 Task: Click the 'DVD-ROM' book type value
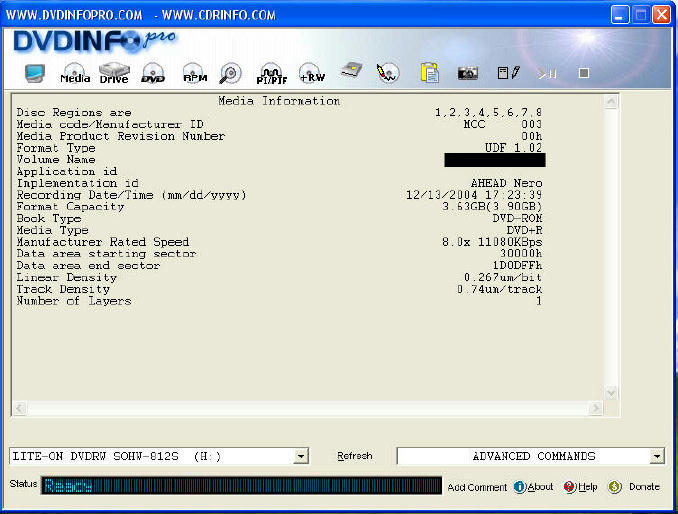tap(517, 218)
